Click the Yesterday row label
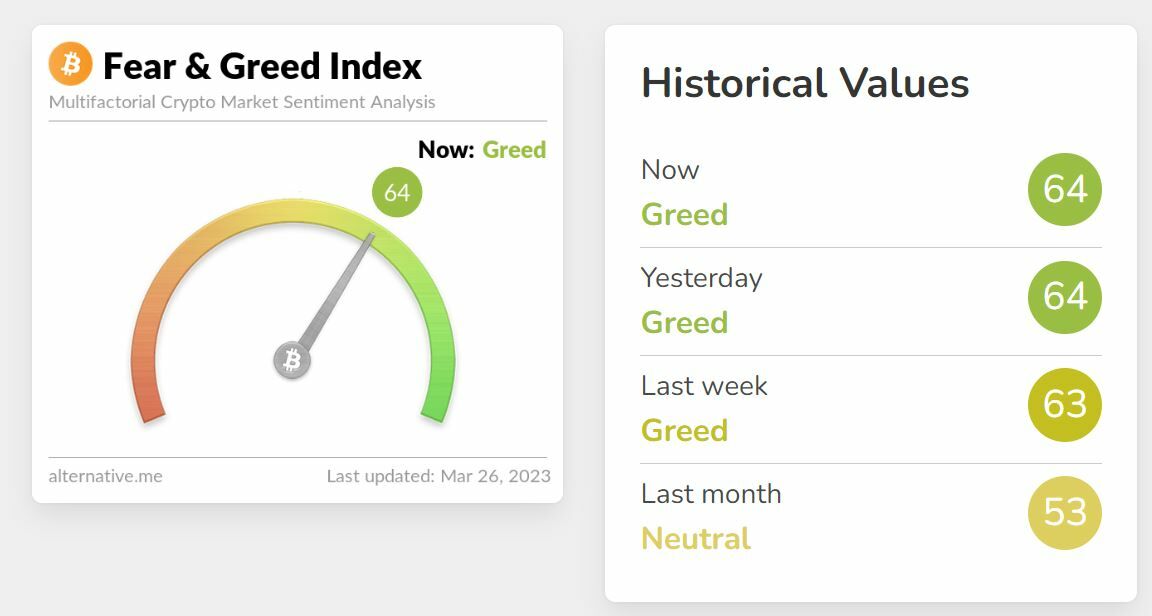 [701, 277]
